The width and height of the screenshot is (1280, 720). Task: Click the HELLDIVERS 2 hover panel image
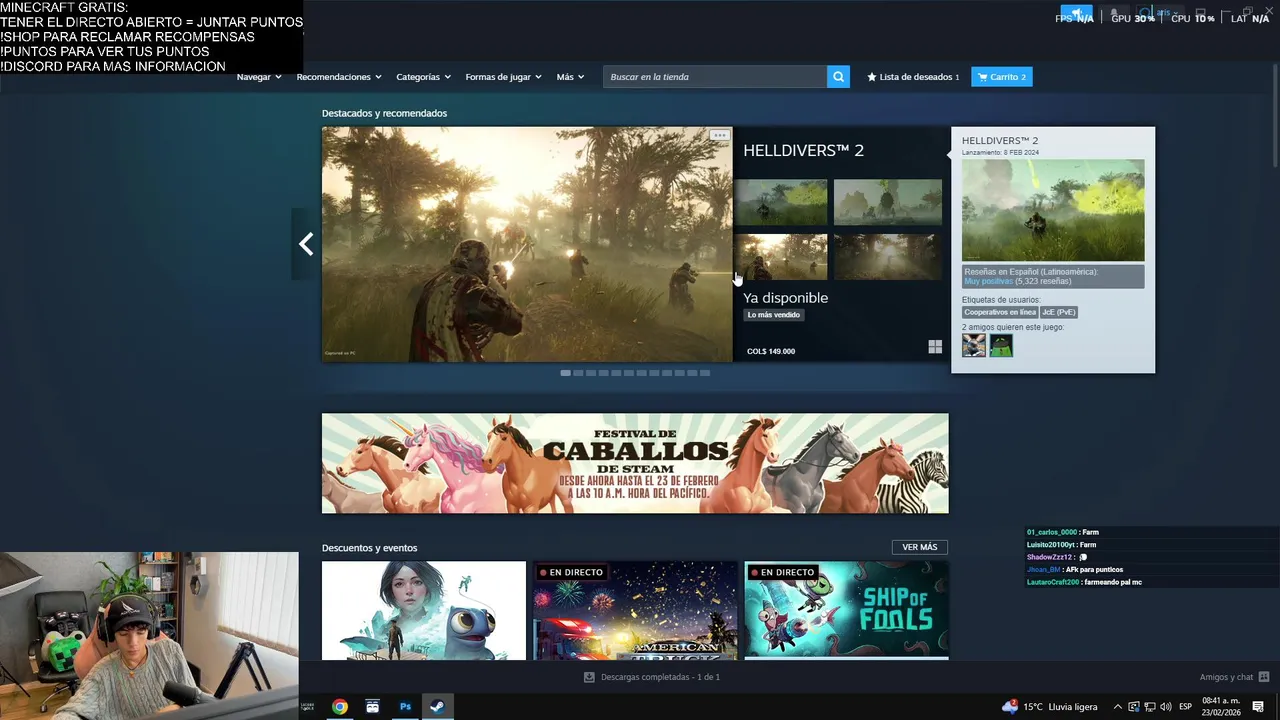click(1053, 211)
